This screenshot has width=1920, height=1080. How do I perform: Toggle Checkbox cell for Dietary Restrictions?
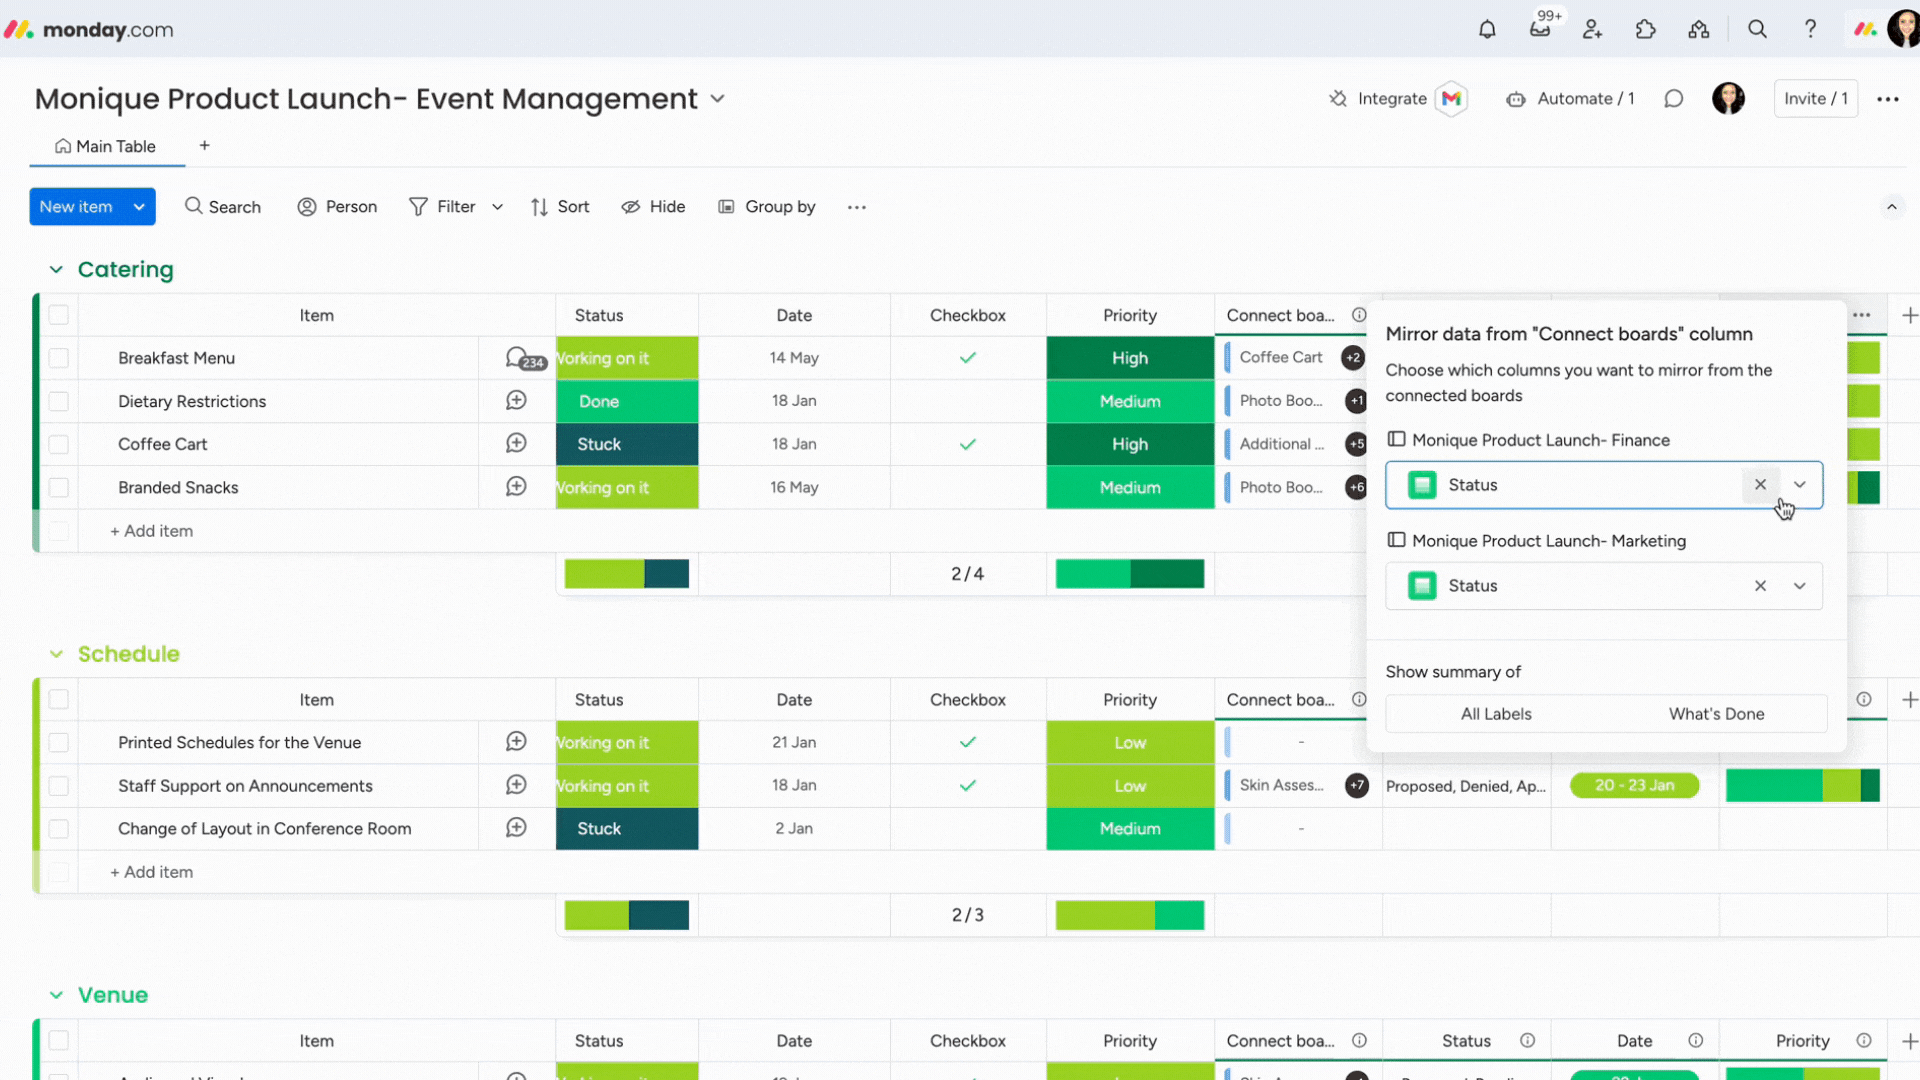tap(968, 401)
